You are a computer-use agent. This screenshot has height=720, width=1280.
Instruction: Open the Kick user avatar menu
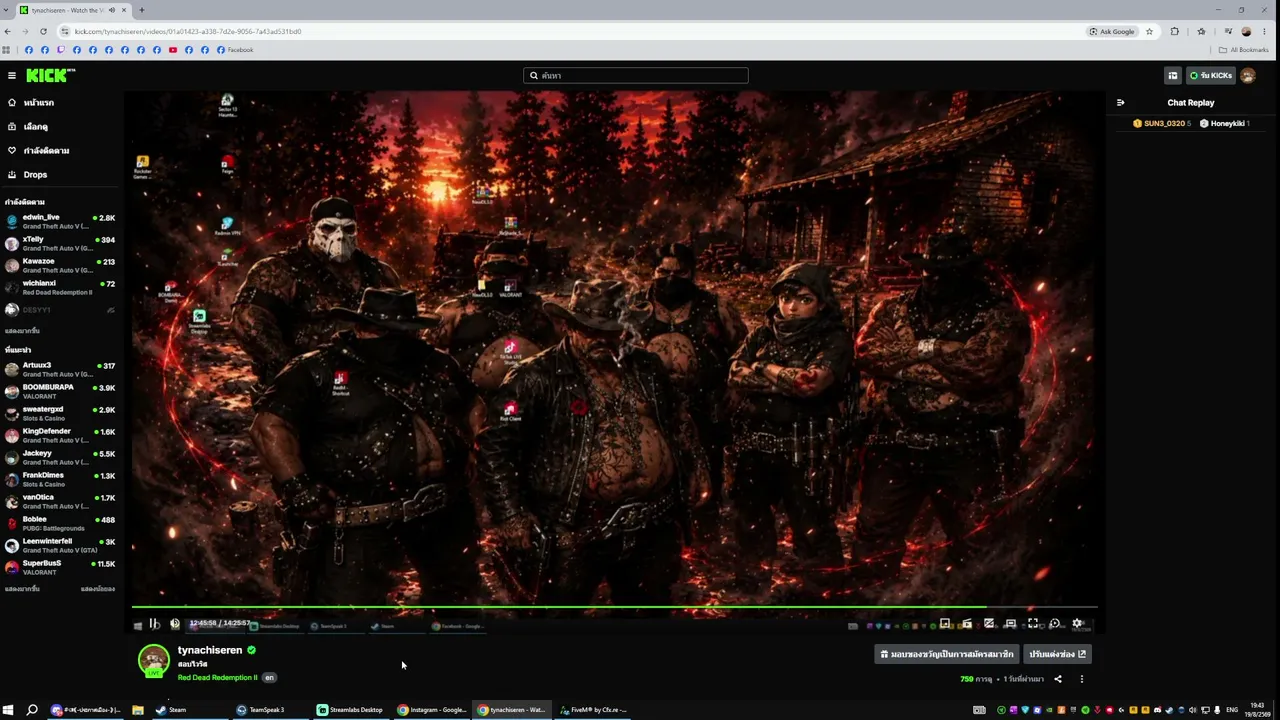pos(1248,75)
